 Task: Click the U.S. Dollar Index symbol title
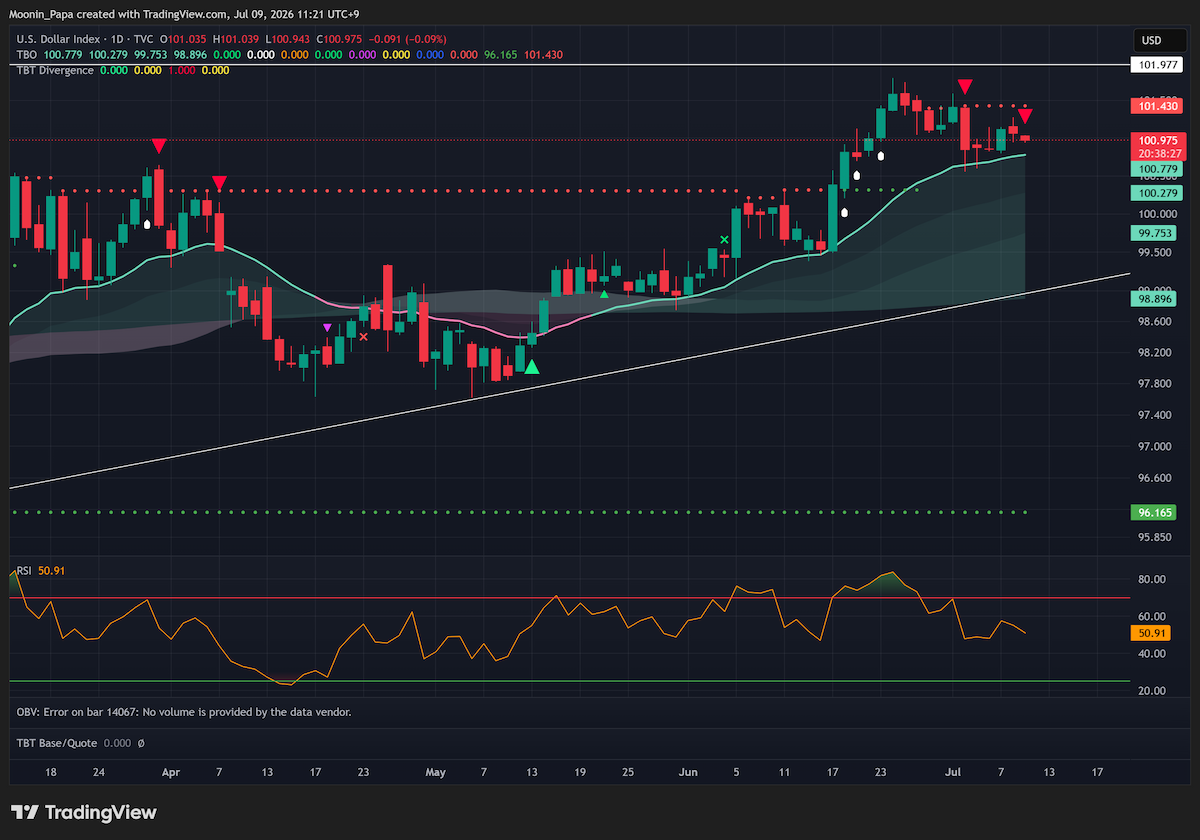[x=58, y=38]
